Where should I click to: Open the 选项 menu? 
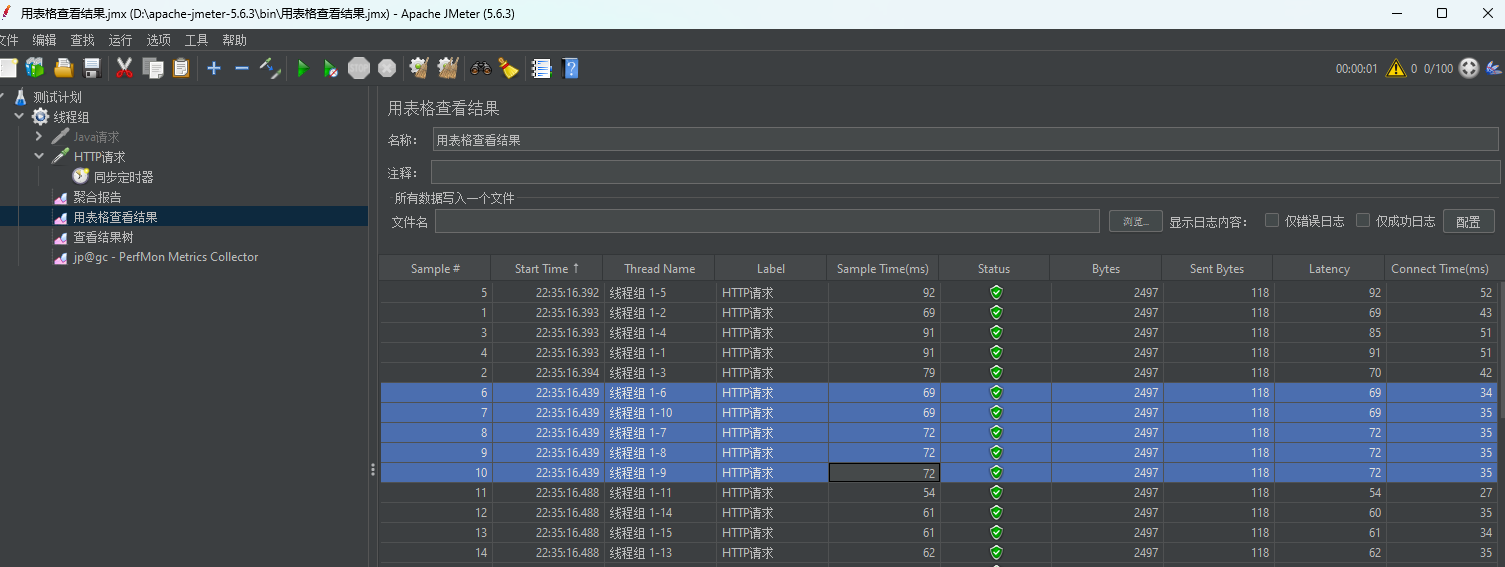[x=158, y=40]
